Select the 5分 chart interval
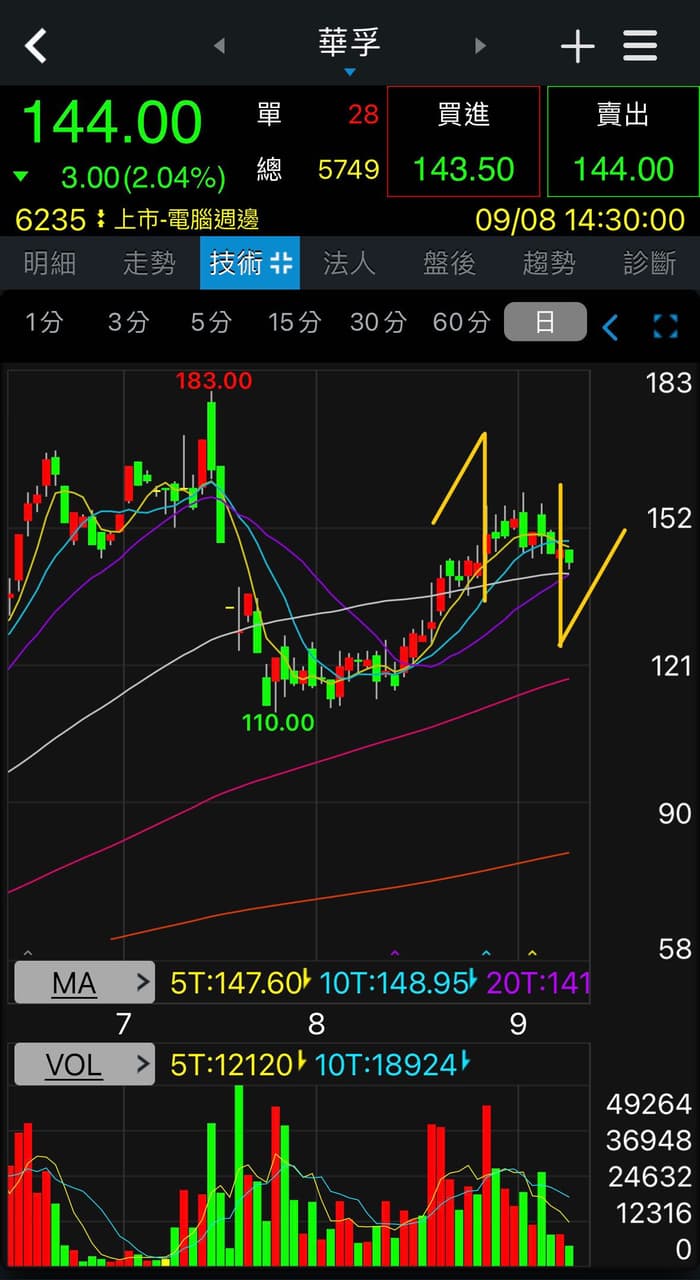Image resolution: width=700 pixels, height=1280 pixels. (211, 322)
